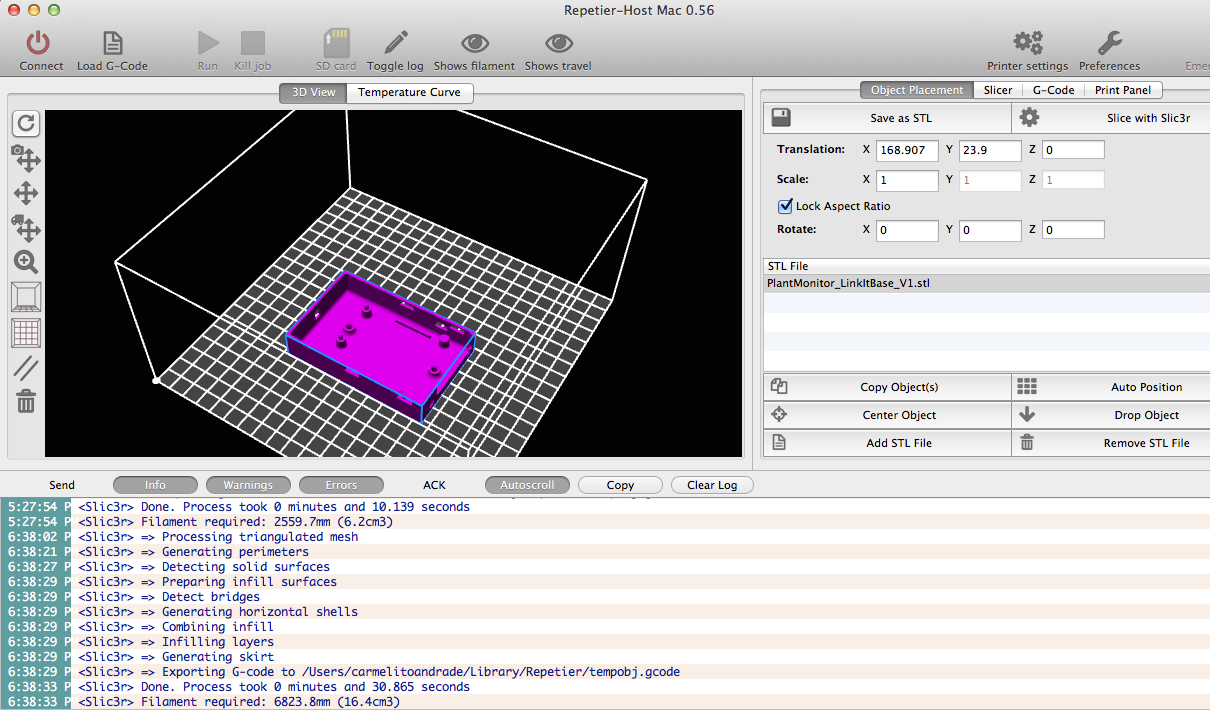Toggle Shows travel eye icon
This screenshot has width=1210, height=710.
tap(558, 43)
